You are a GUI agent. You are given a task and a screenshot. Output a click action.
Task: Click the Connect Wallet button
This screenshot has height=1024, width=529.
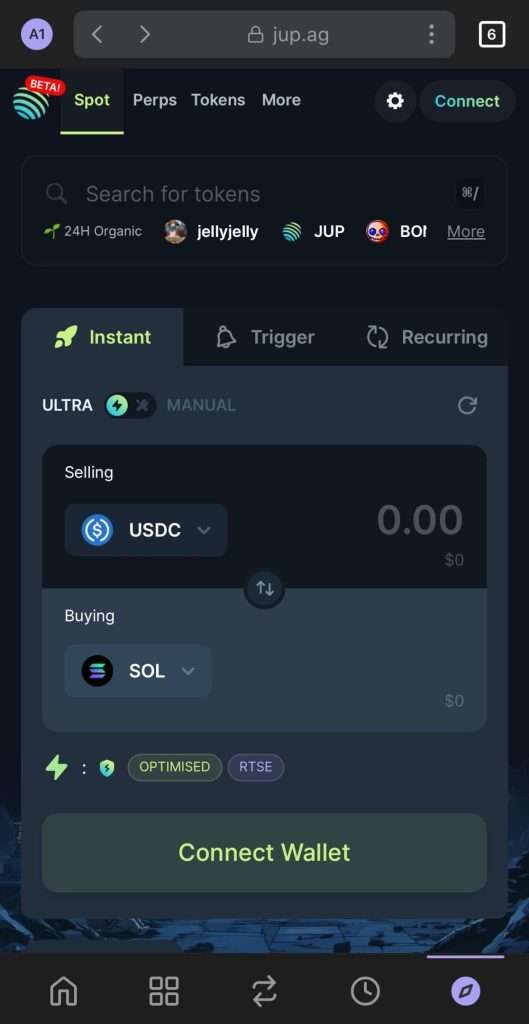264,852
